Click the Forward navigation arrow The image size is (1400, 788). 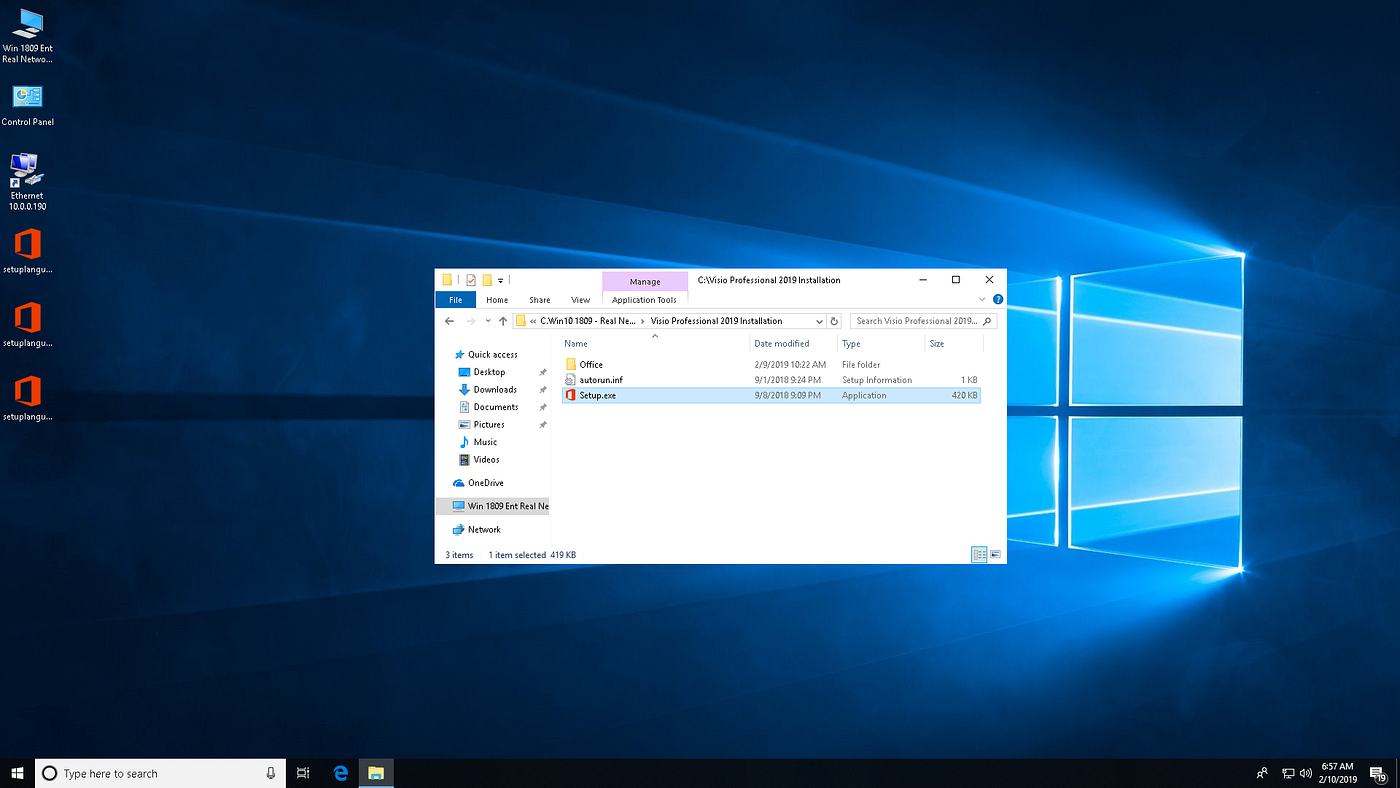(x=471, y=321)
